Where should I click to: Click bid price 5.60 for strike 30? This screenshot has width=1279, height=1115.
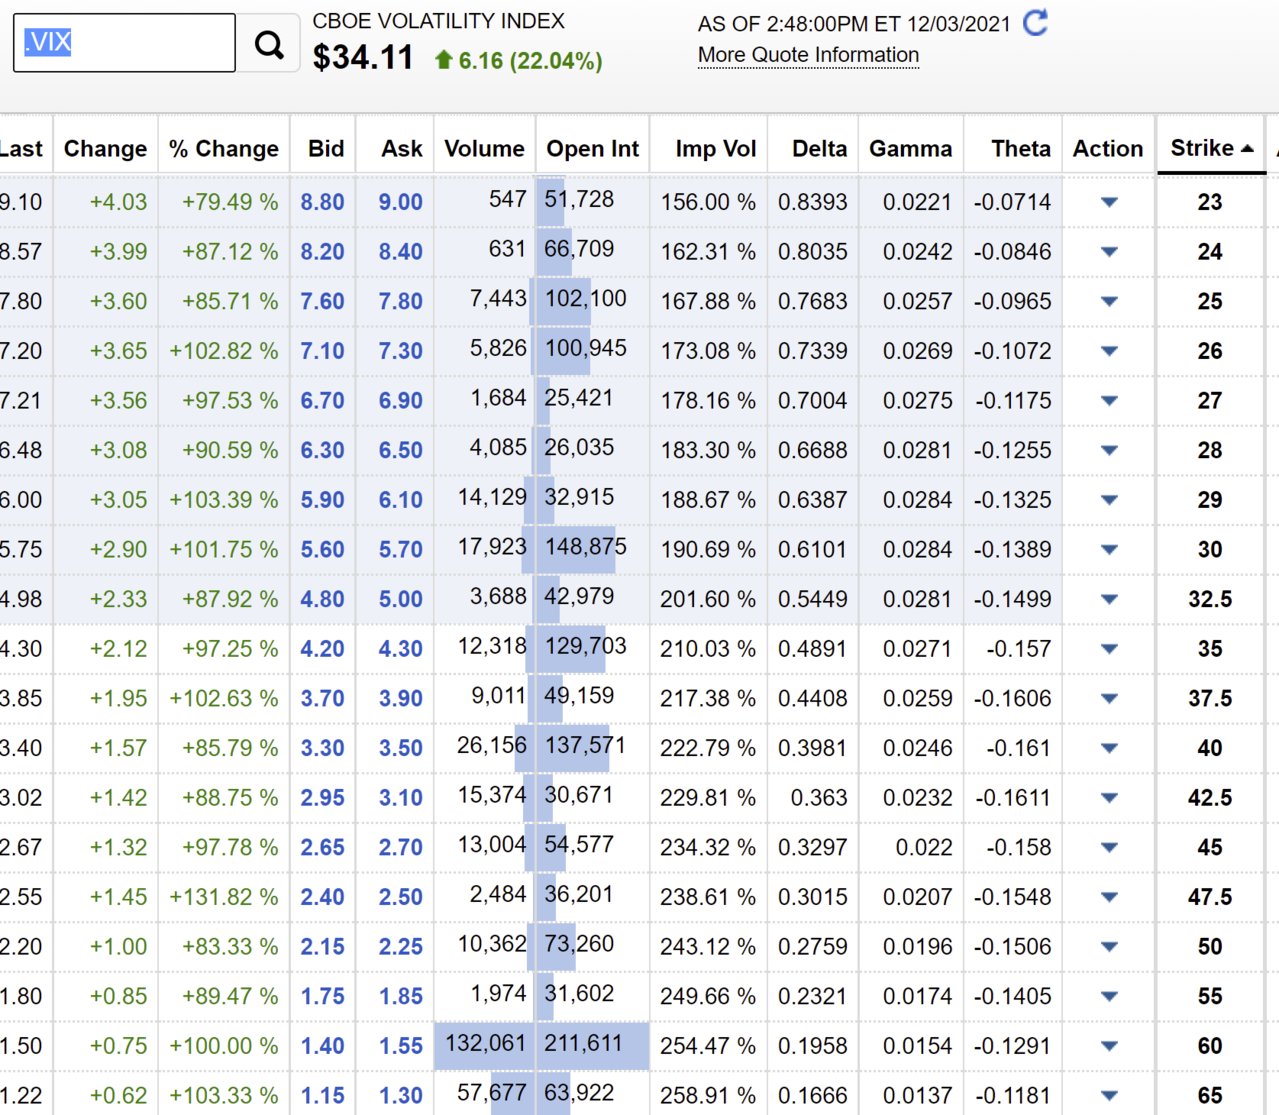coord(322,549)
